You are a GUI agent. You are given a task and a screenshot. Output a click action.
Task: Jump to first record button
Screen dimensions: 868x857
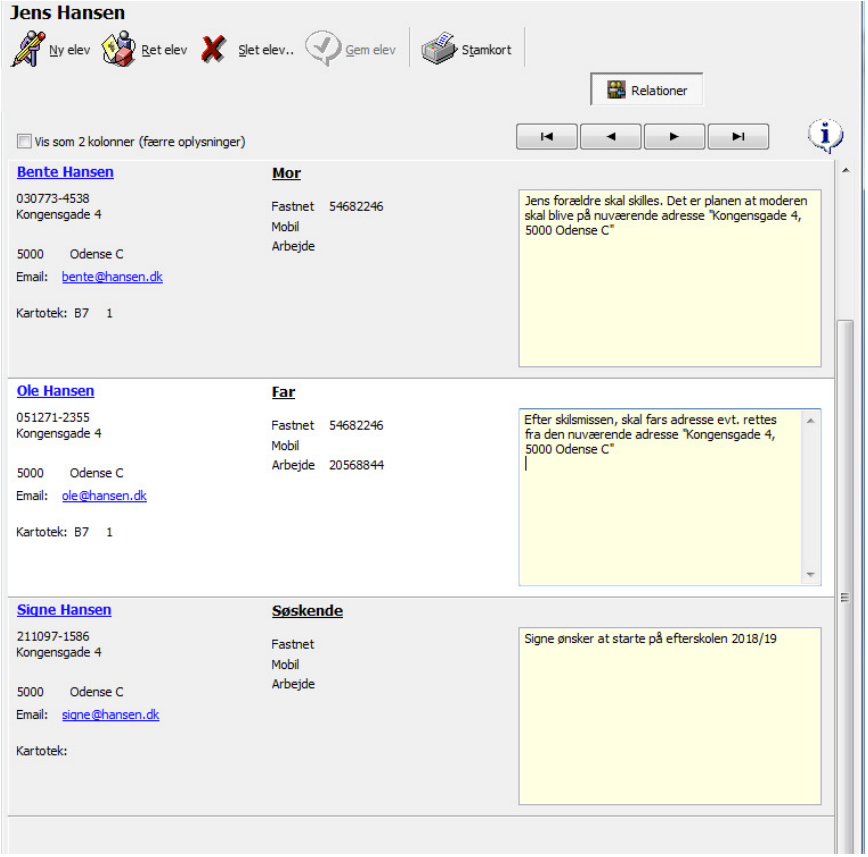click(x=547, y=136)
